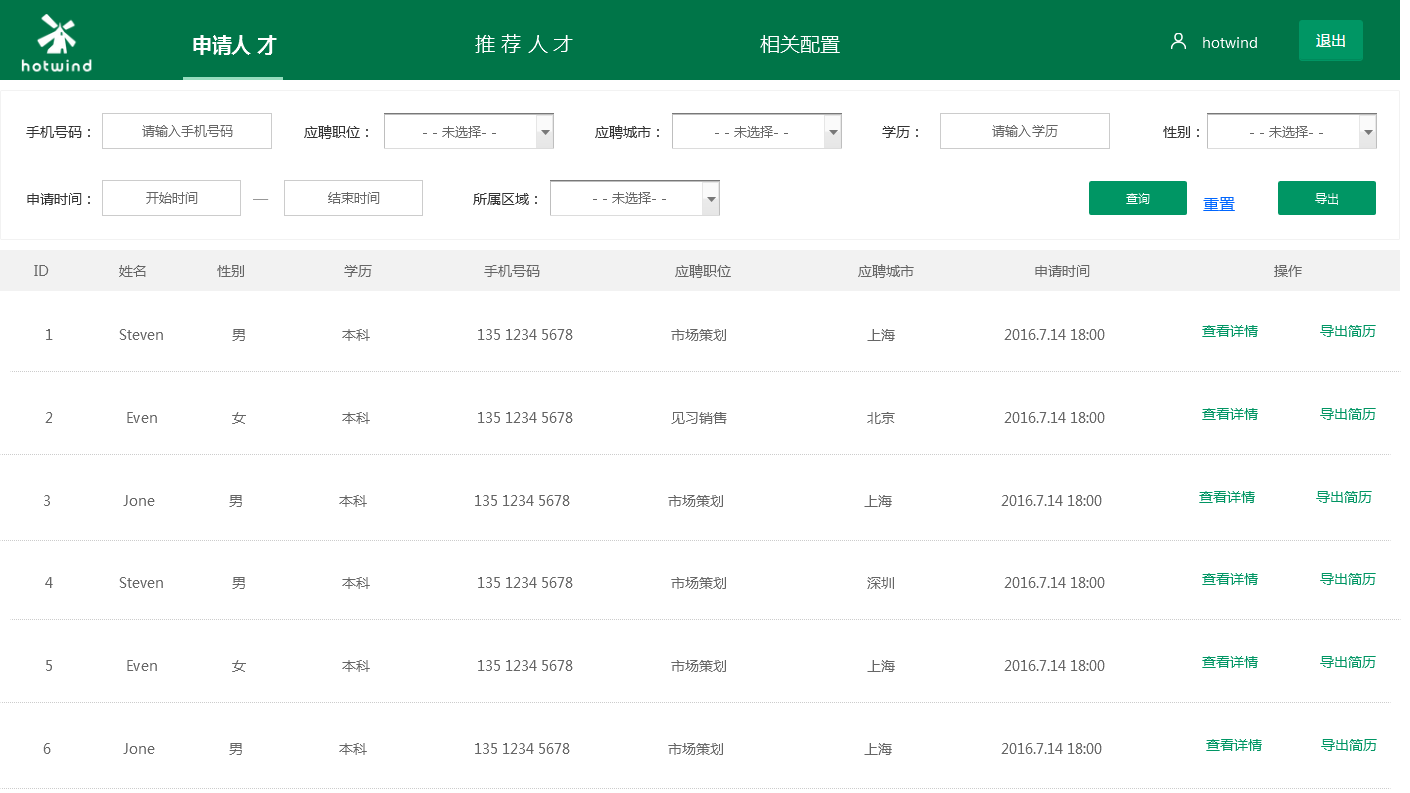The height and width of the screenshot is (793, 1410).
Task: Click 查看详情 for row 2 Even
Action: coord(1230,415)
